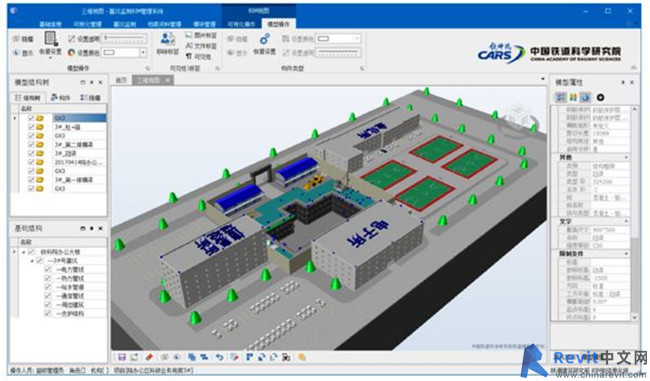The height and width of the screenshot is (381, 650).
Task: Toggle checkbox for 3#_第一排横梁 row
Action: pos(31,180)
